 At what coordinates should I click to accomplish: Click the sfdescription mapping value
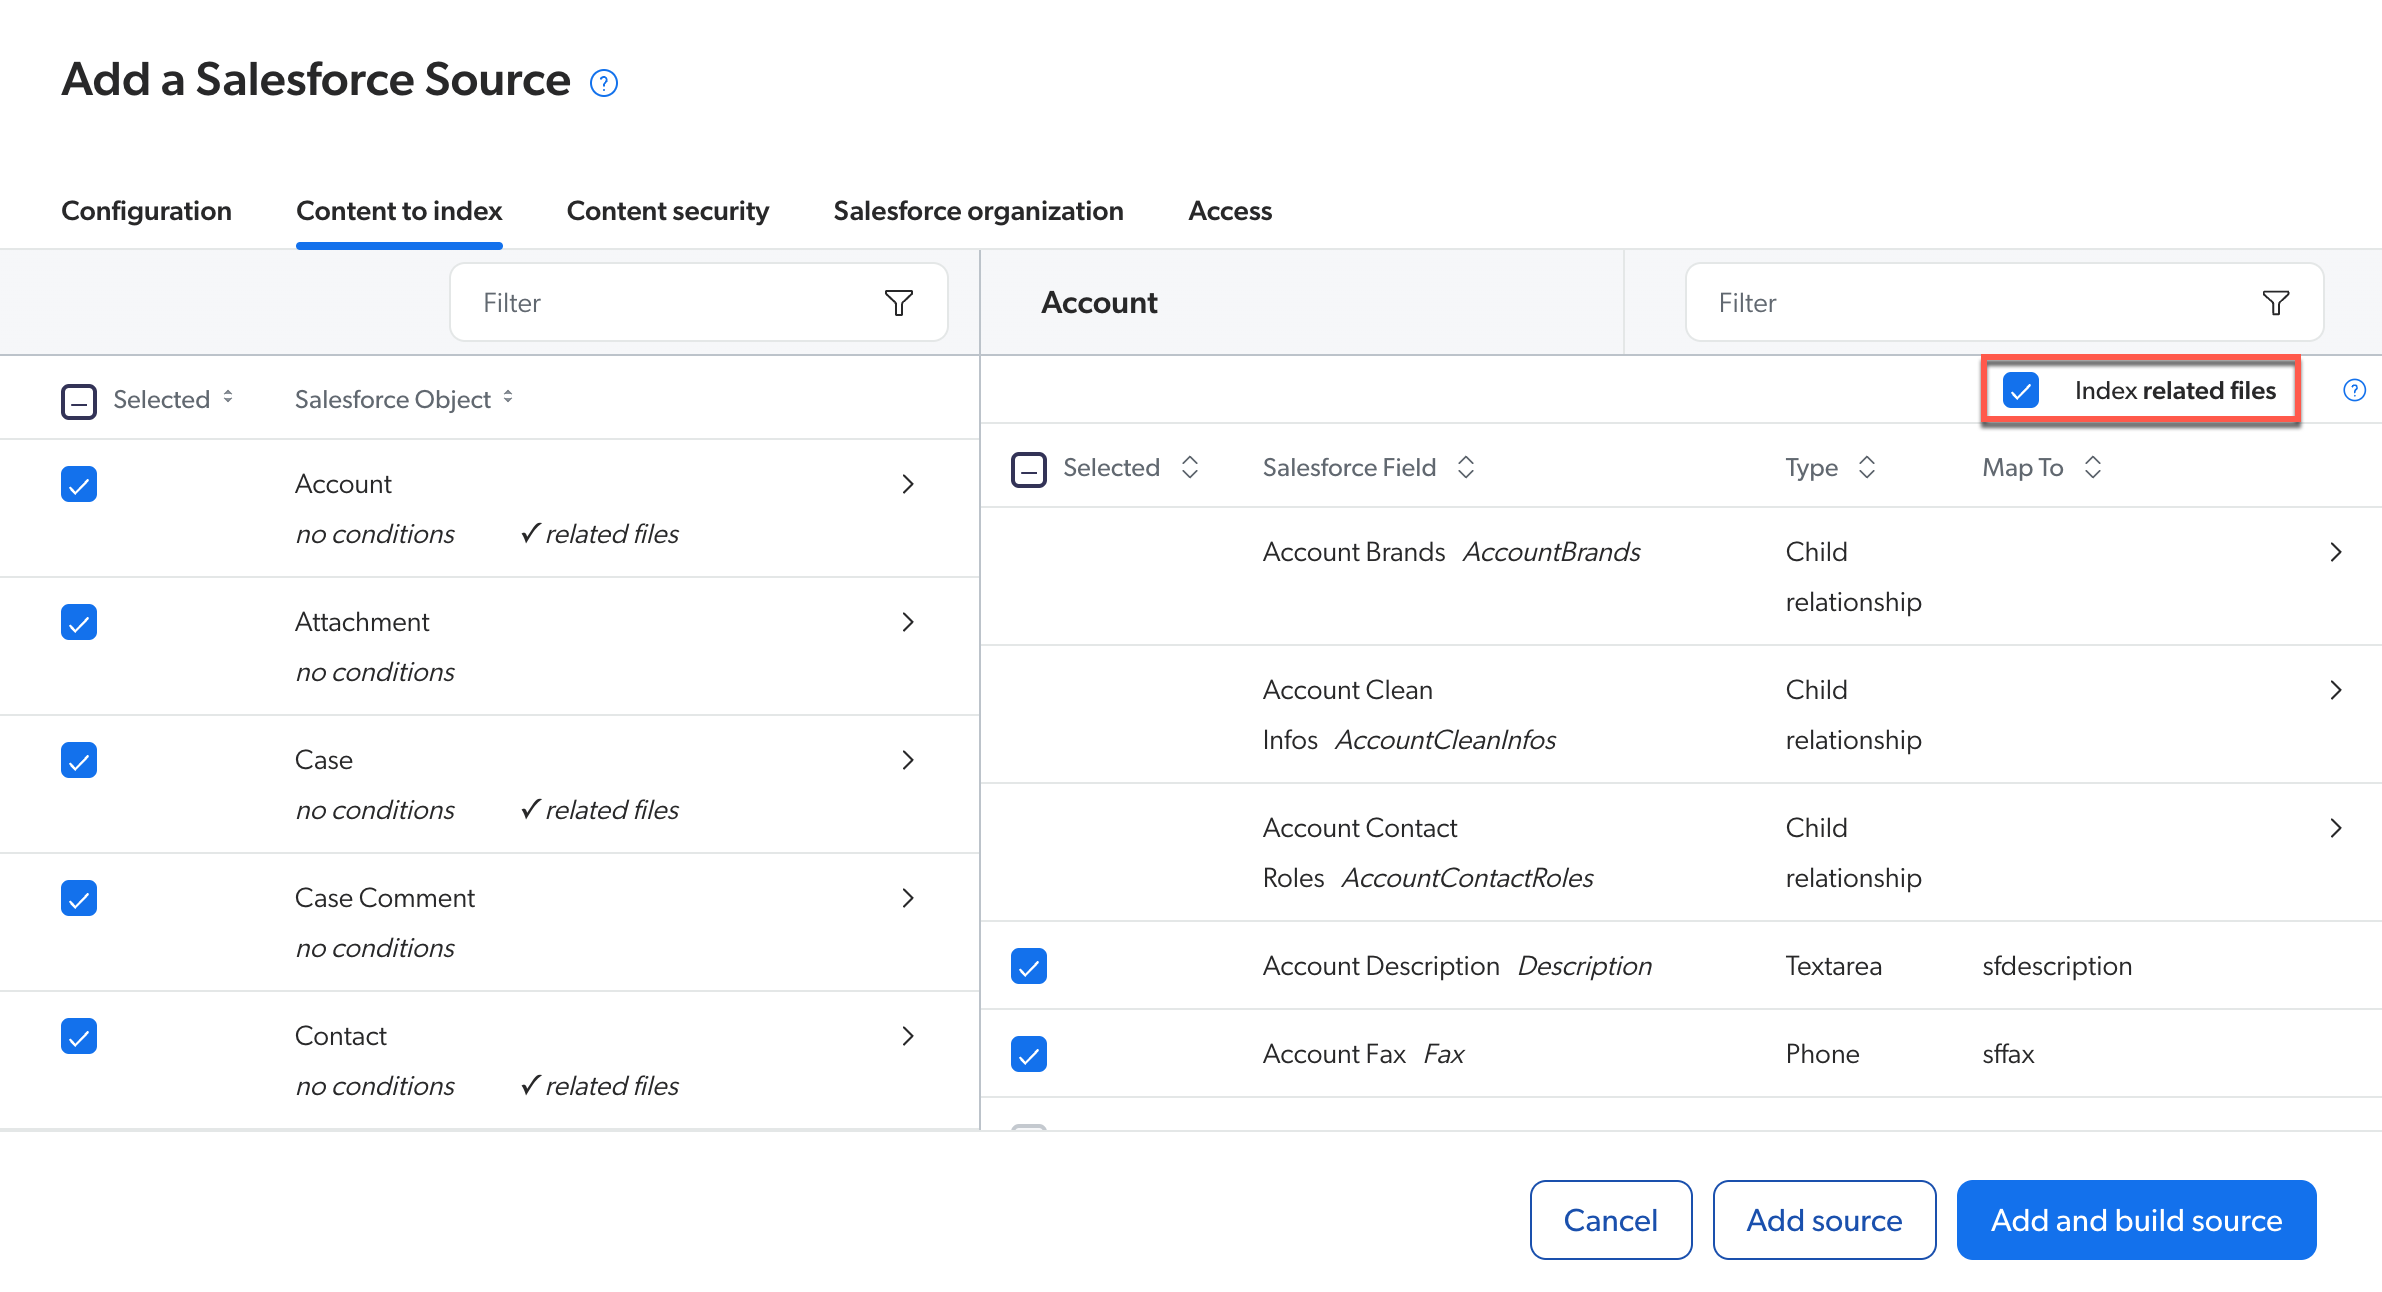click(x=2057, y=966)
